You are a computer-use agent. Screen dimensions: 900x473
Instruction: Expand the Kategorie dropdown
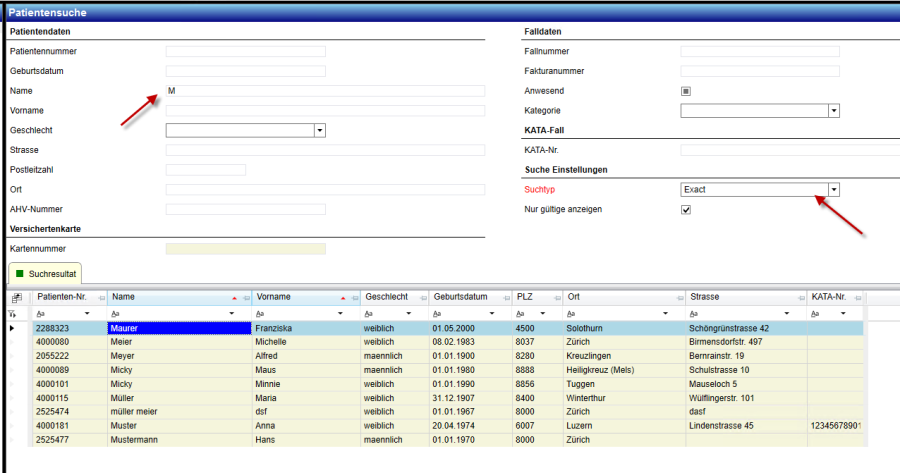point(833,111)
